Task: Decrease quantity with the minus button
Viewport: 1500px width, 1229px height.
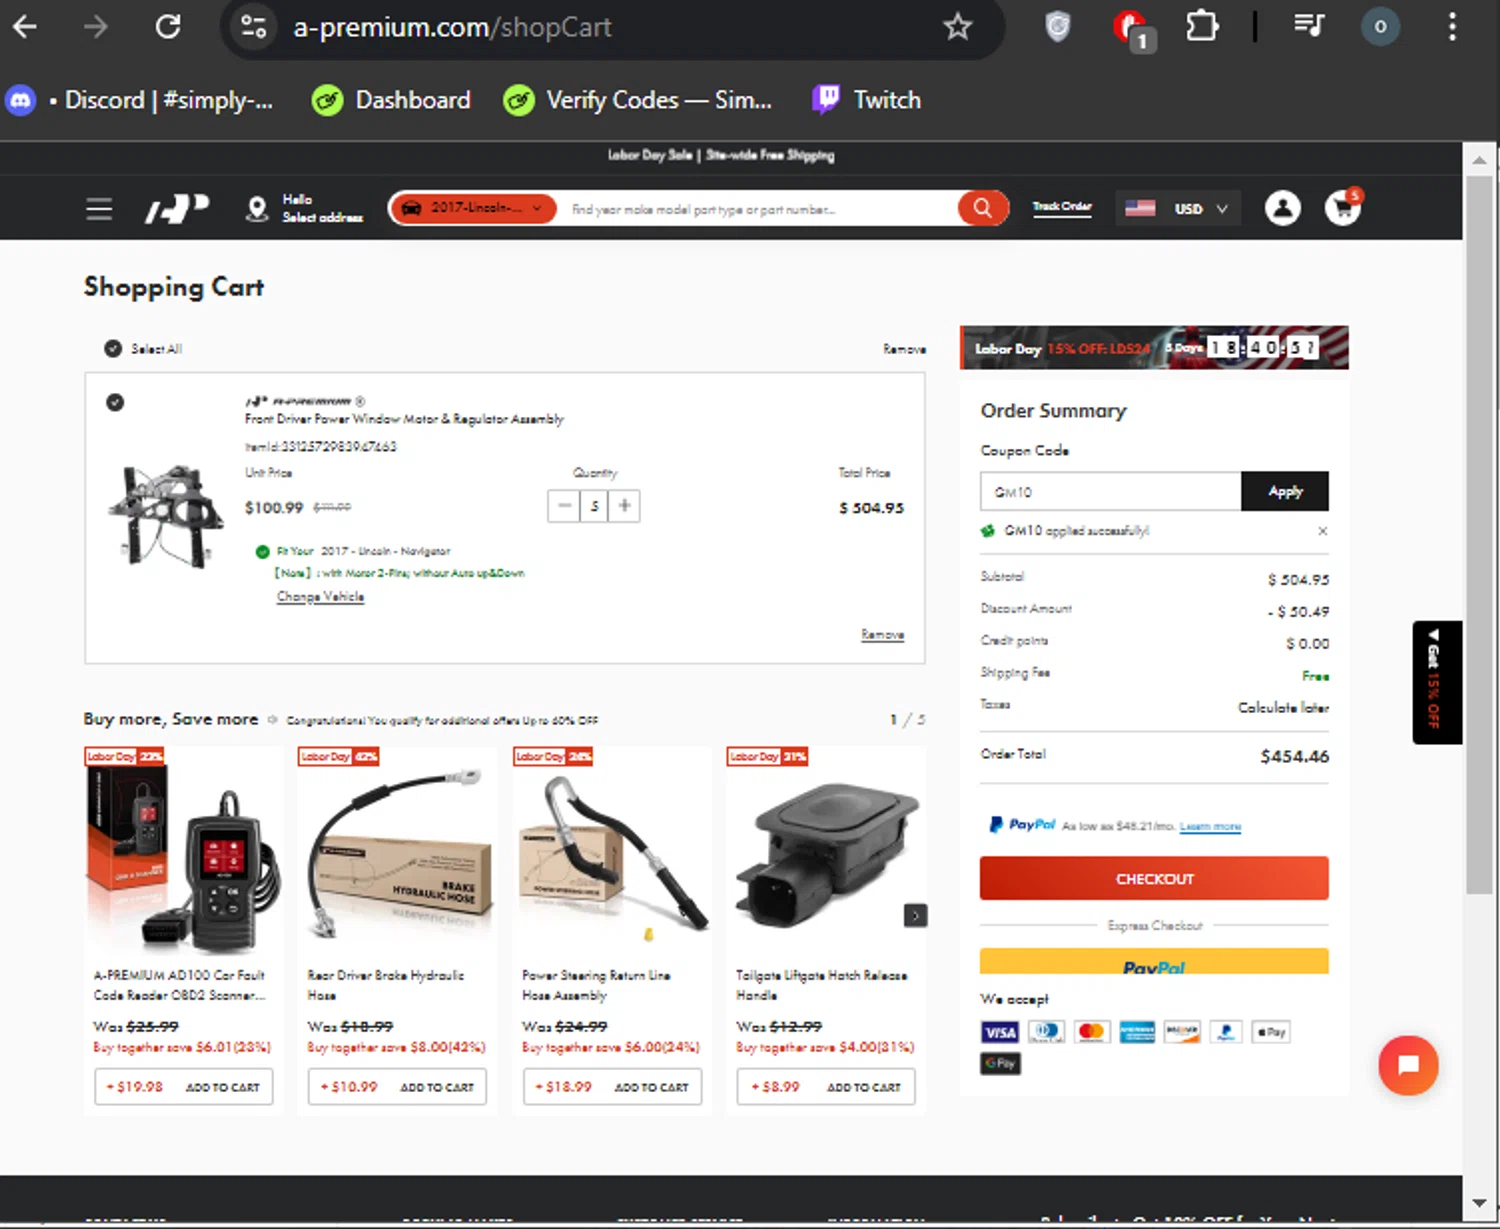Action: tap(564, 506)
